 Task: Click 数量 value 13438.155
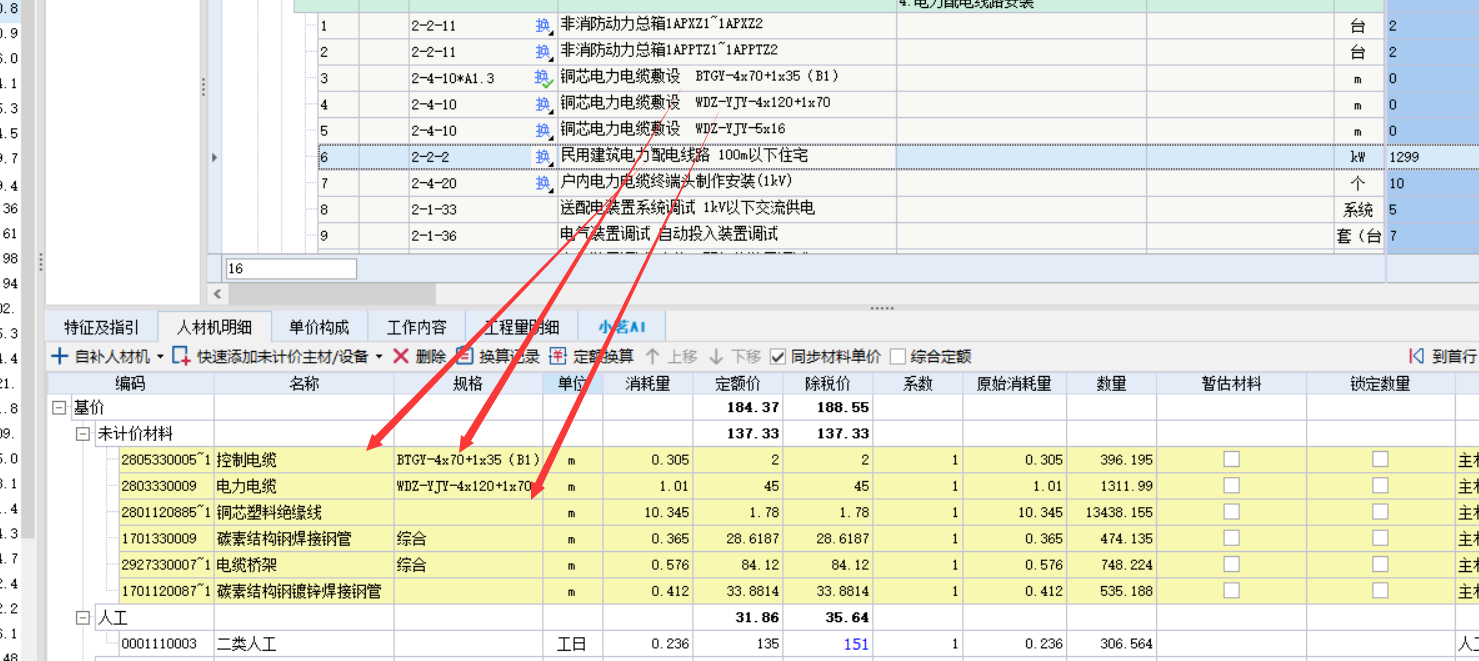point(1118,512)
